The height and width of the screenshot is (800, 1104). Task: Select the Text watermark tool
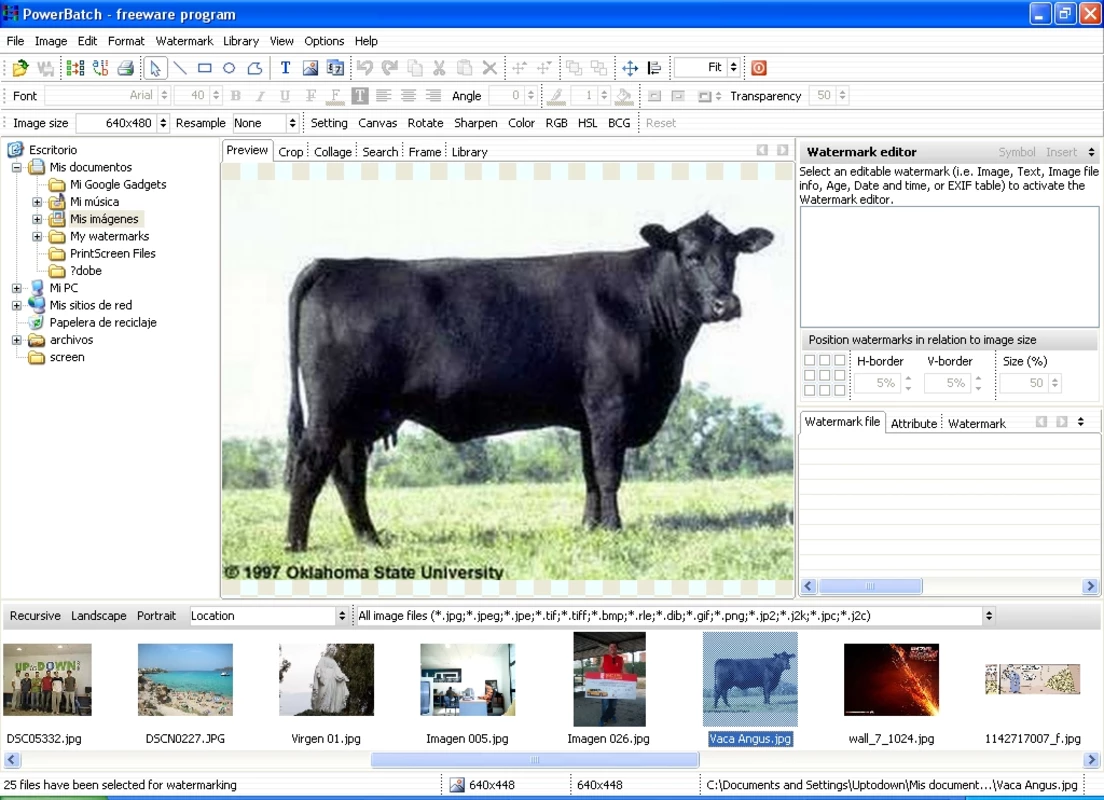pyautogui.click(x=285, y=68)
